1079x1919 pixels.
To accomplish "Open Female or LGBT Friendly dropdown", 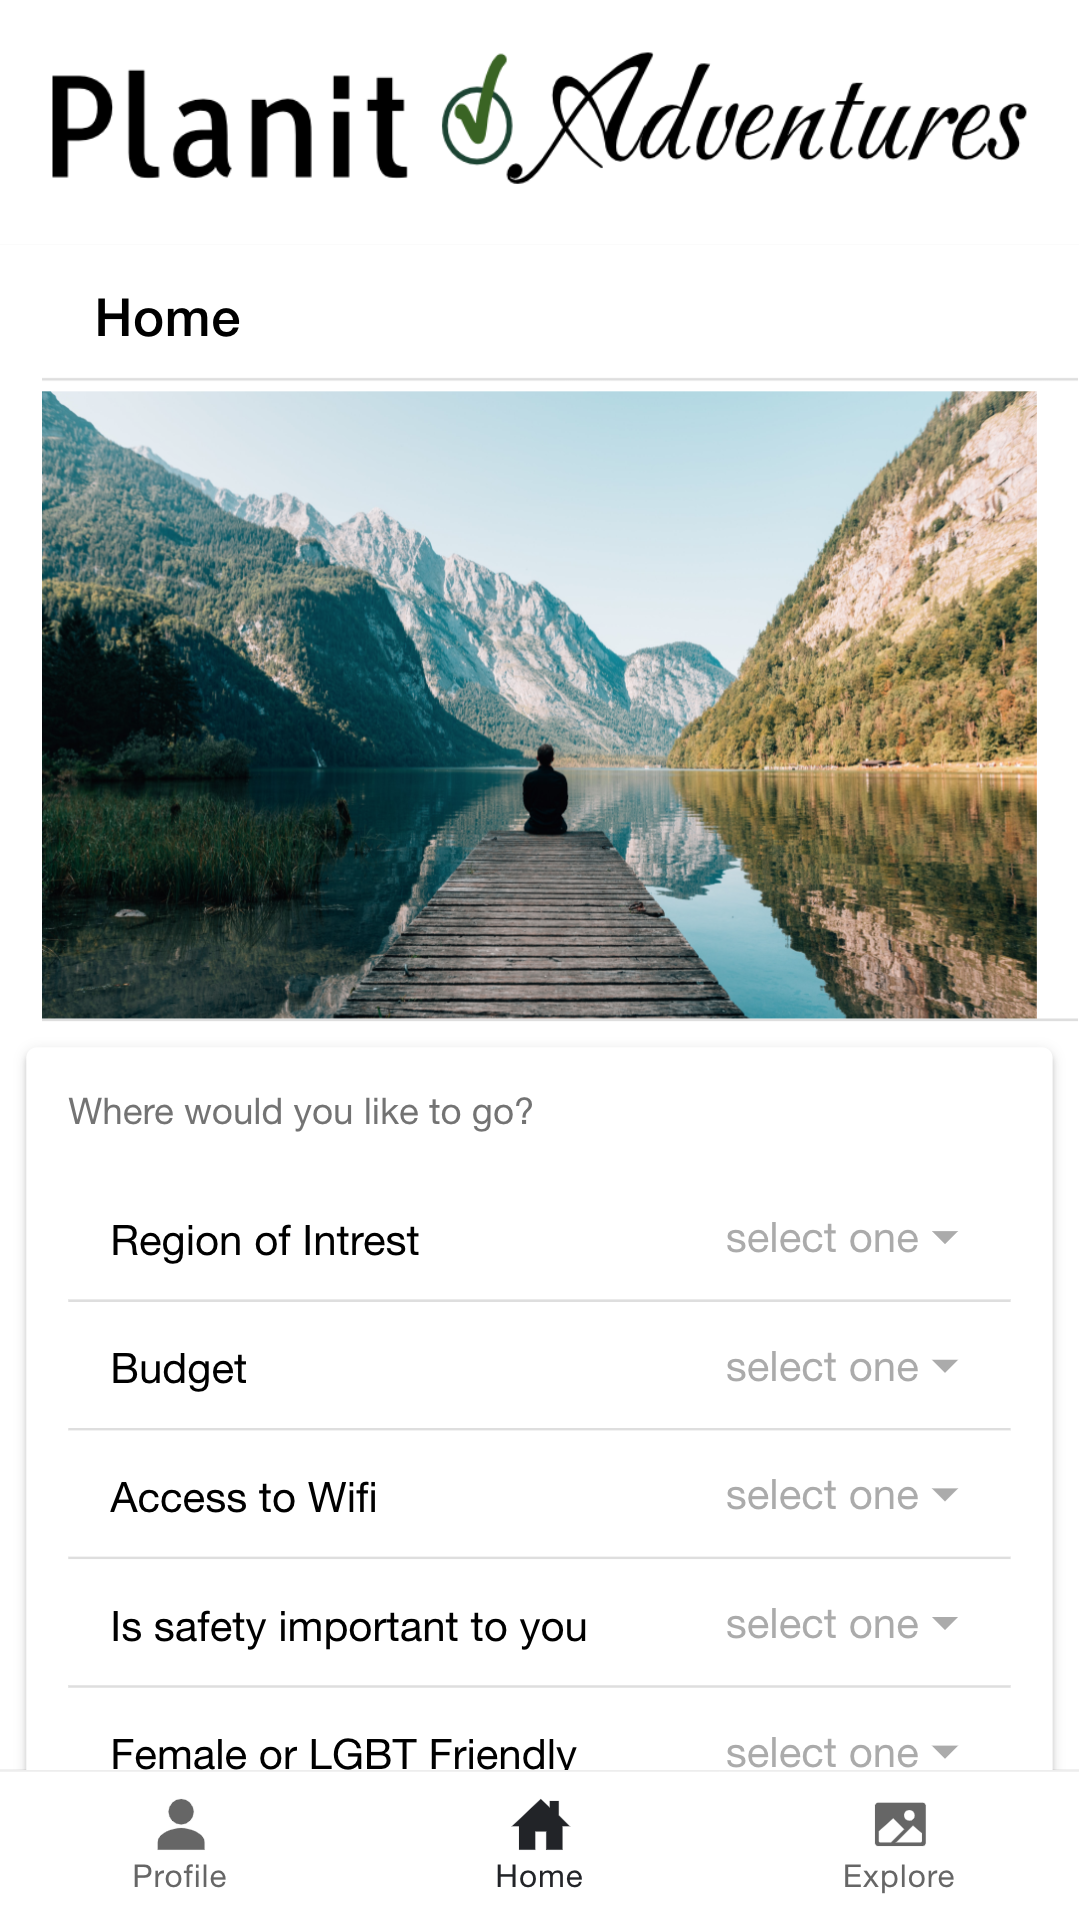I will pos(839,1752).
